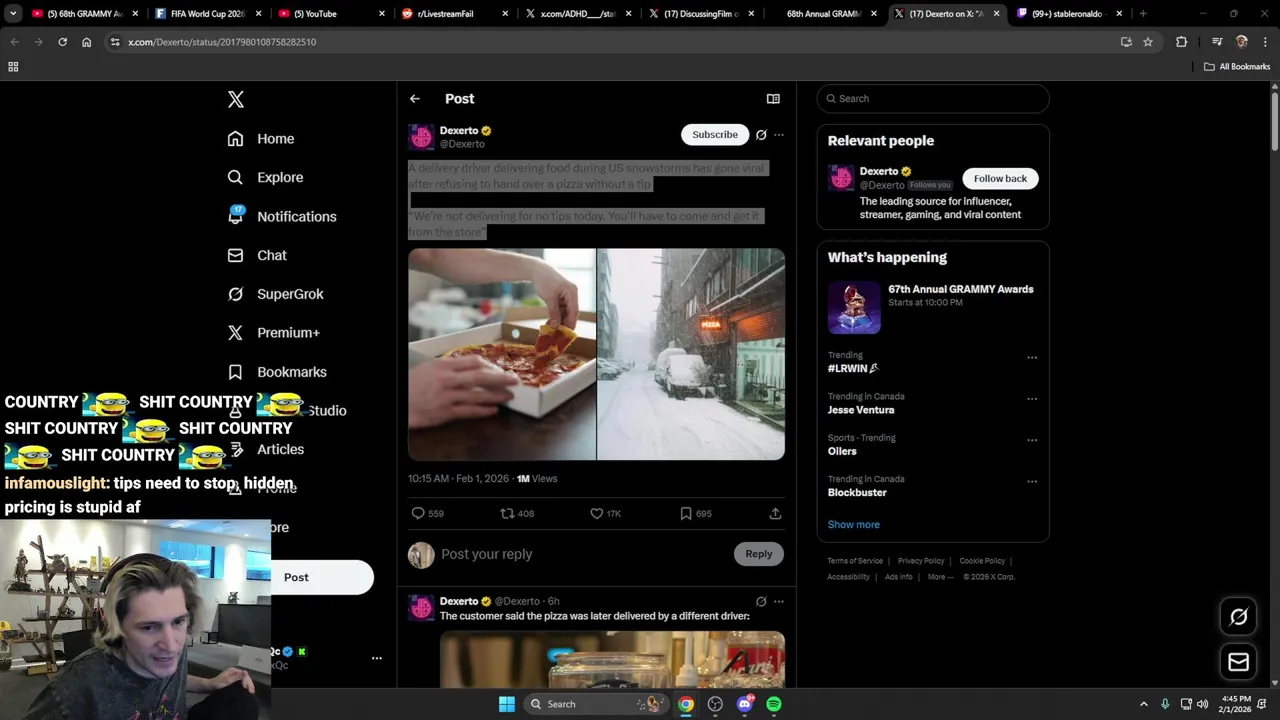Click the X Search box
The image size is (1280, 720).
[933, 98]
